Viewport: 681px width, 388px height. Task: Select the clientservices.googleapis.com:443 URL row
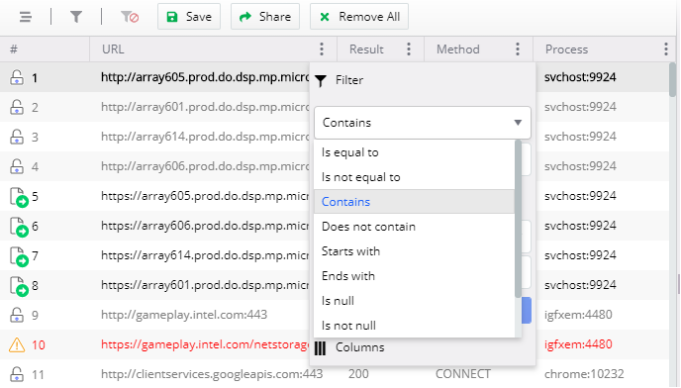click(x=212, y=374)
